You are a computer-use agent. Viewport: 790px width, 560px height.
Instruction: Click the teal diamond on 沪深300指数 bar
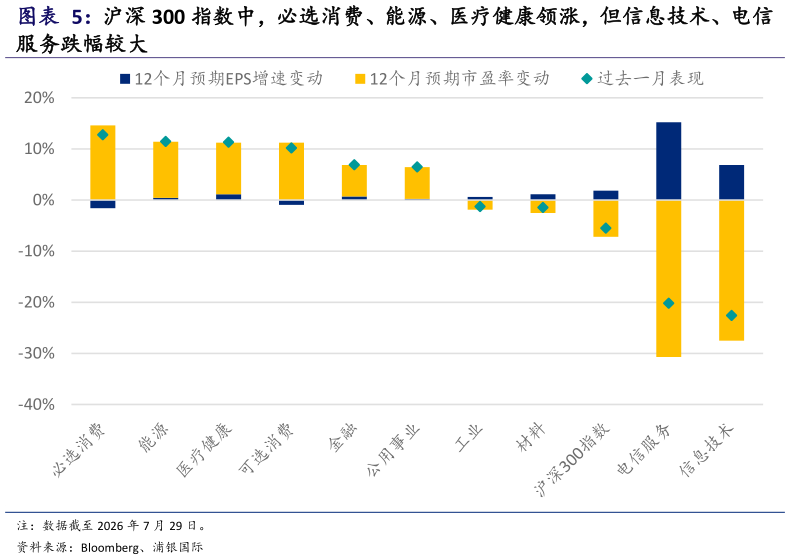606,228
